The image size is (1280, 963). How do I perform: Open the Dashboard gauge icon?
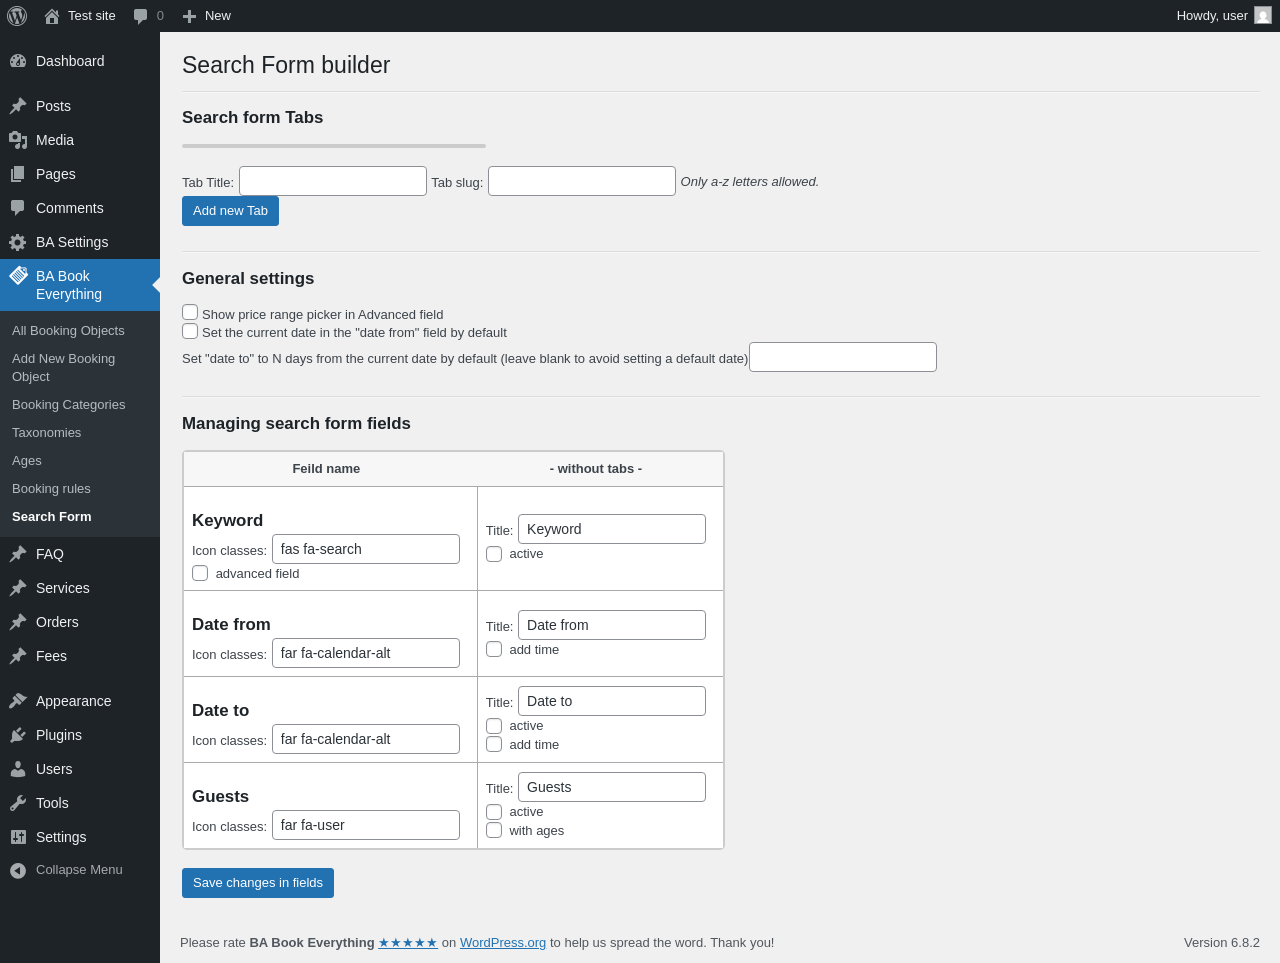[18, 61]
